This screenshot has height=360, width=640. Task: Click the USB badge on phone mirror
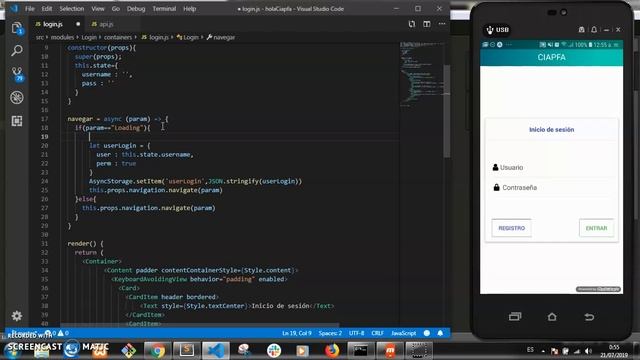[x=497, y=30]
